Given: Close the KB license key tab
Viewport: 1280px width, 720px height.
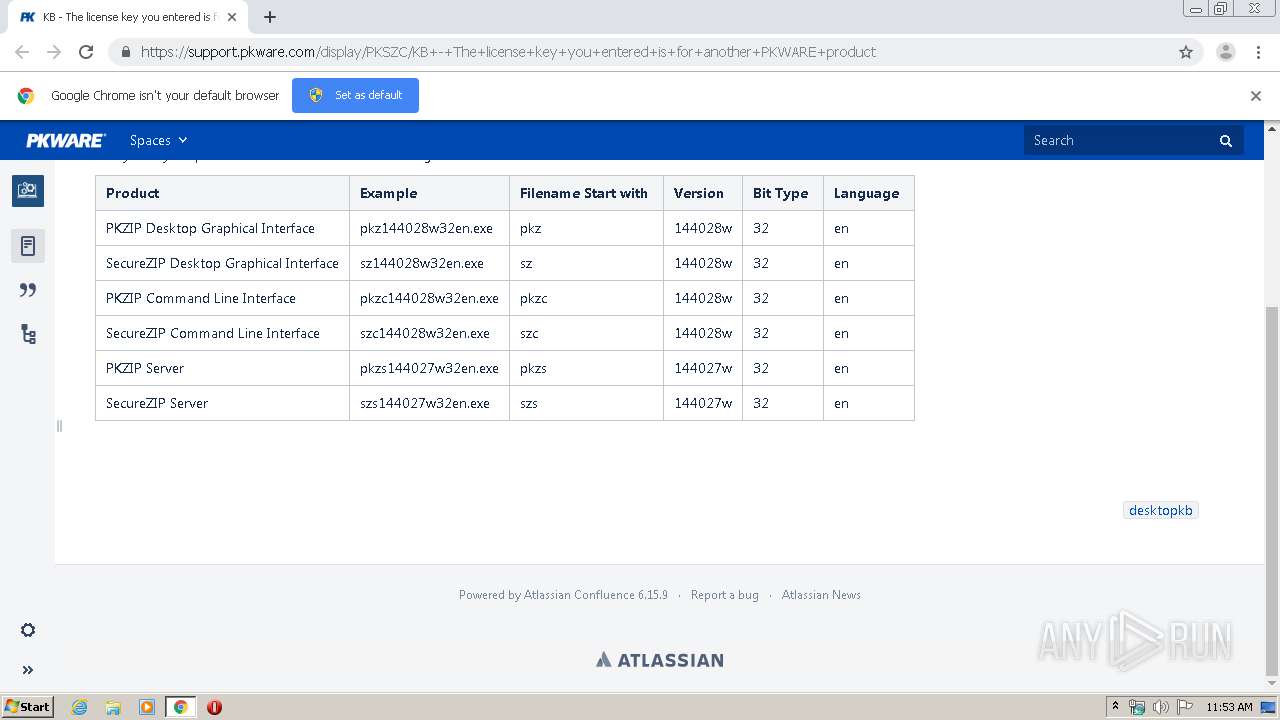Looking at the screenshot, I should [232, 17].
